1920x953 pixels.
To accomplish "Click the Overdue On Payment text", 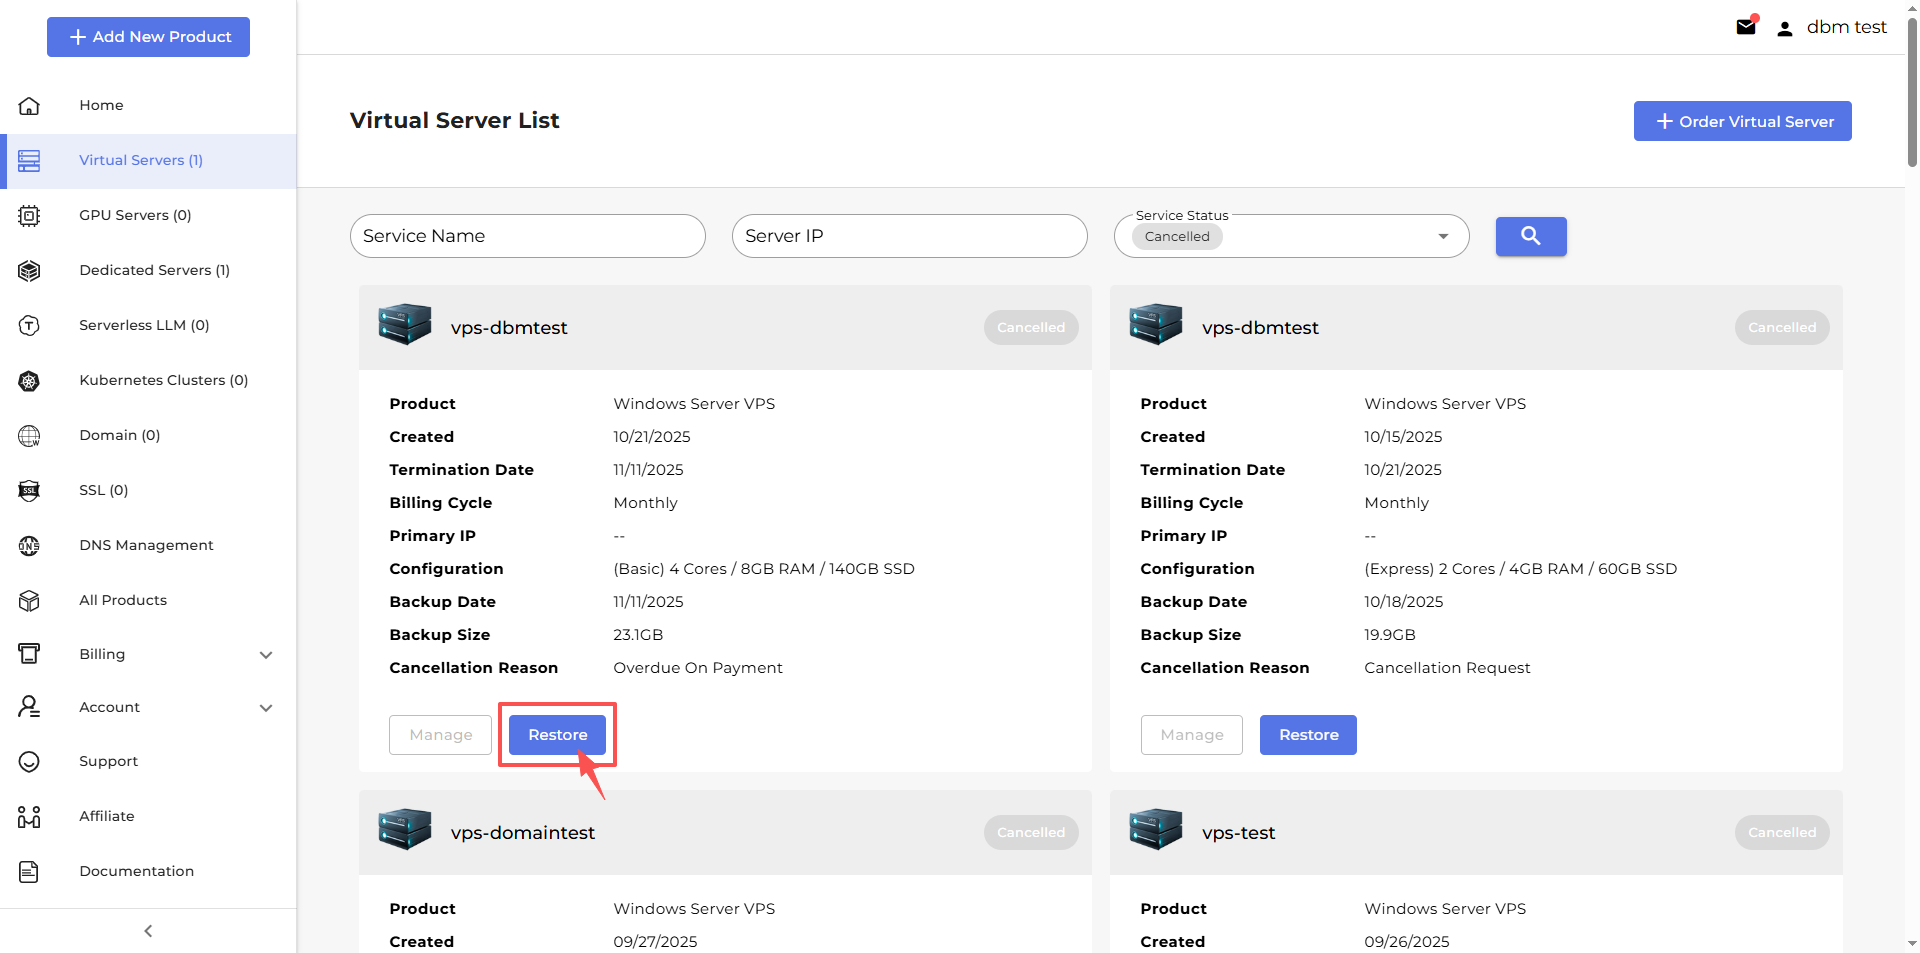I will click(x=698, y=668).
